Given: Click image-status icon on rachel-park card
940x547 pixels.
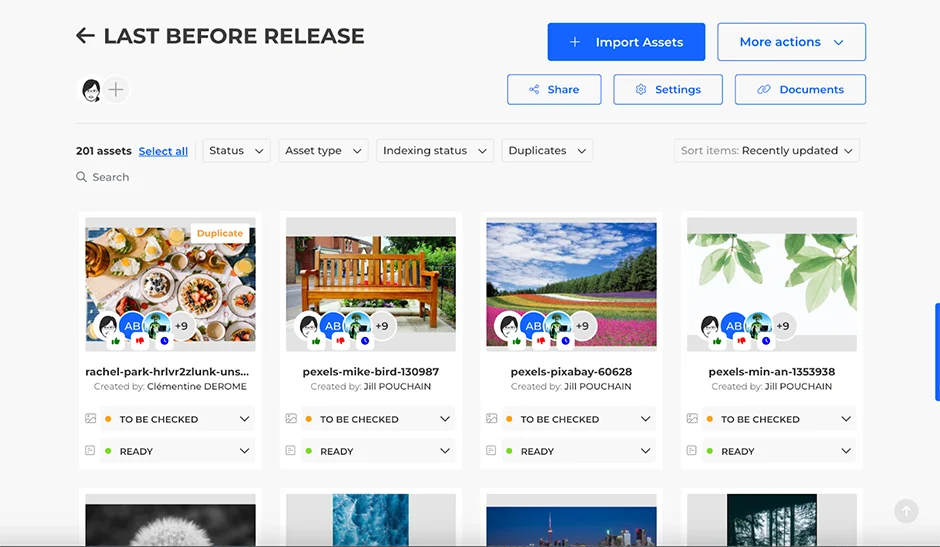Looking at the screenshot, I should pos(91,419).
